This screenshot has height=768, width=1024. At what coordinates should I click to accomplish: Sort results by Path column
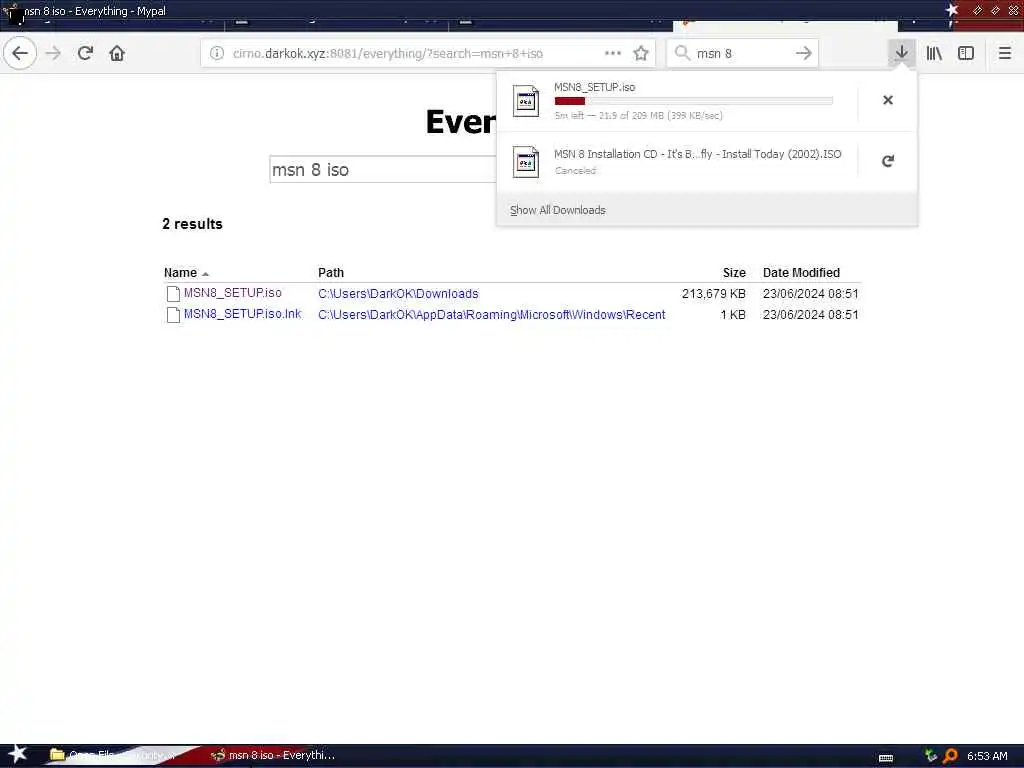[331, 273]
